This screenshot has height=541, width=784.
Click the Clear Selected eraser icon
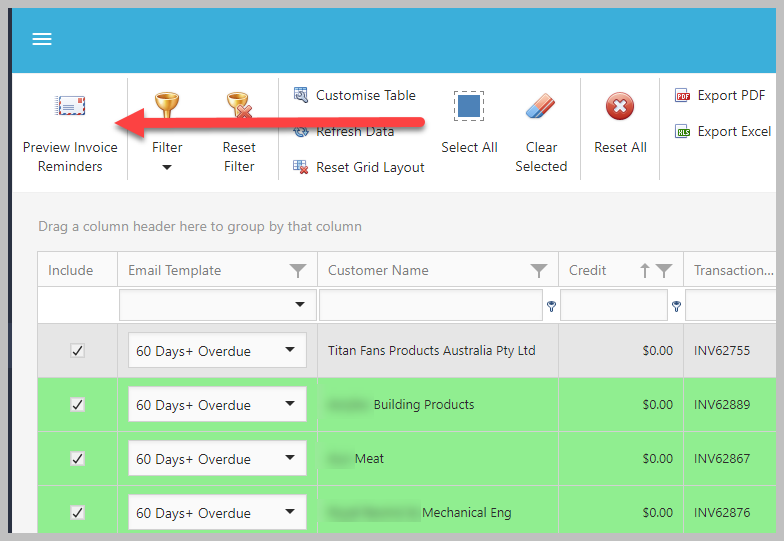tap(540, 106)
